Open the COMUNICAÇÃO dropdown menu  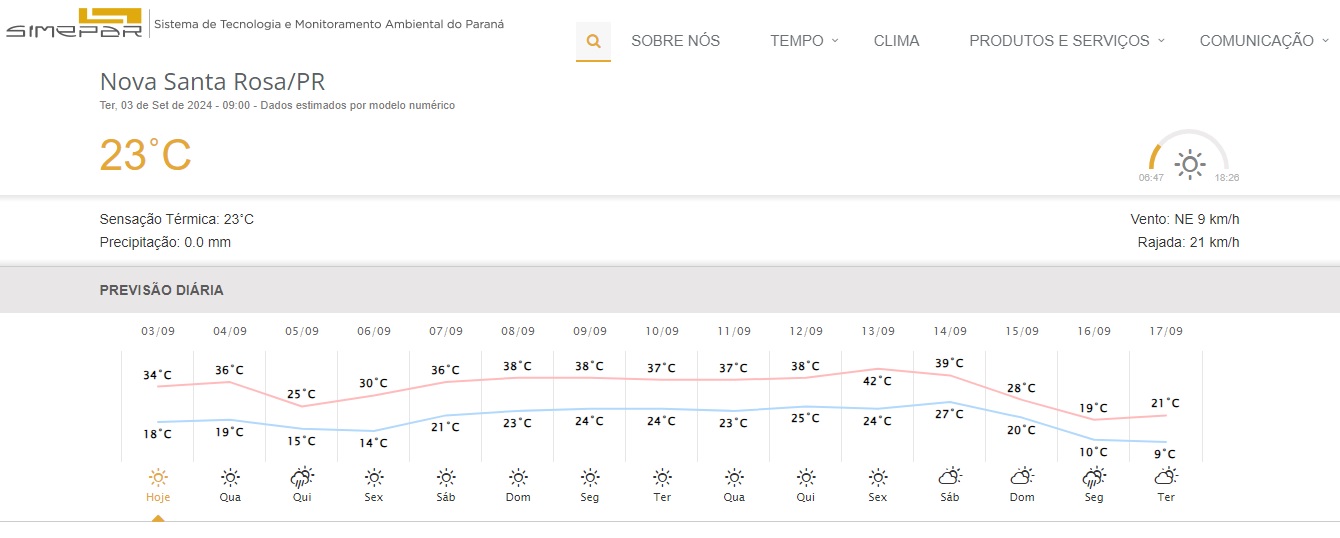[1263, 41]
